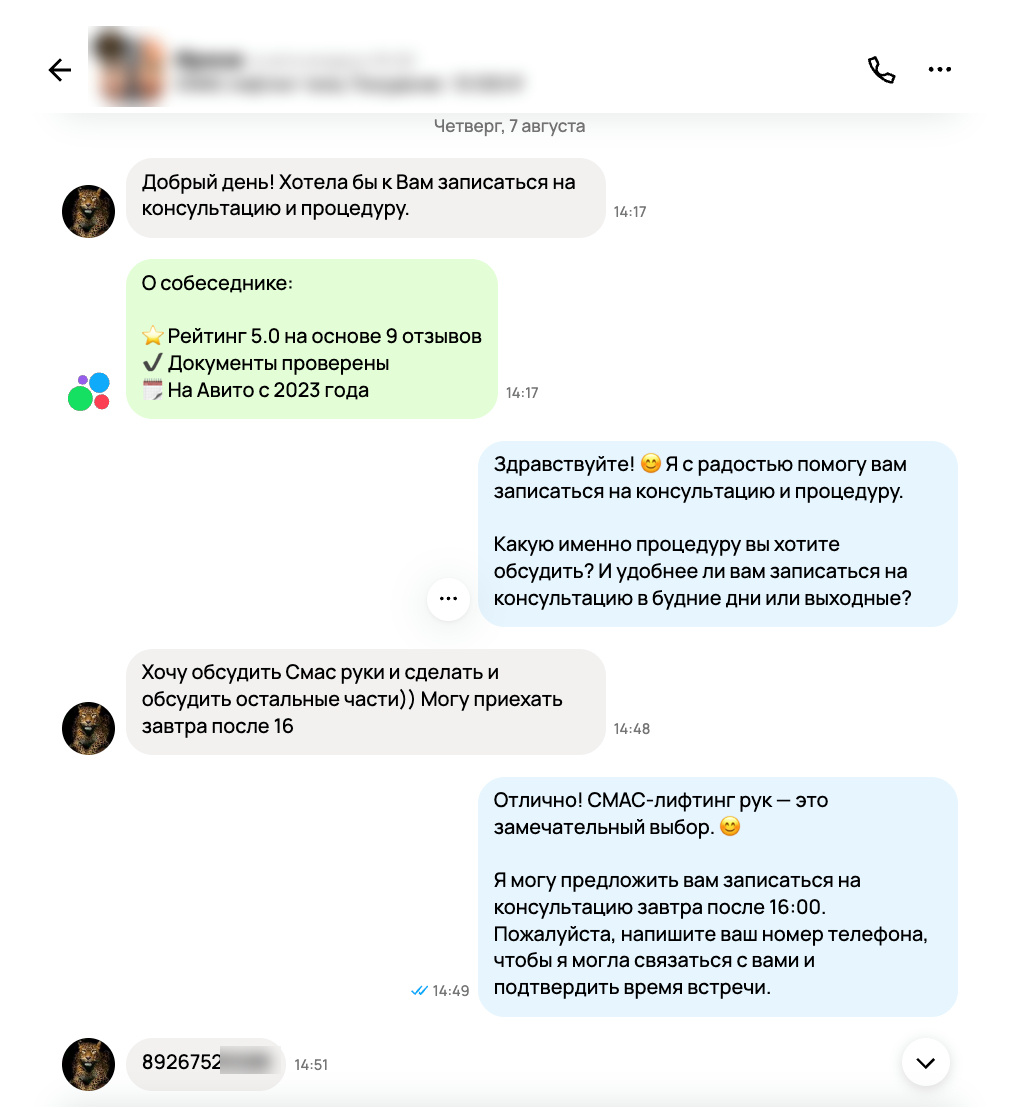1010x1108 pixels.
Task: Go back using the left arrow
Action: 60,69
